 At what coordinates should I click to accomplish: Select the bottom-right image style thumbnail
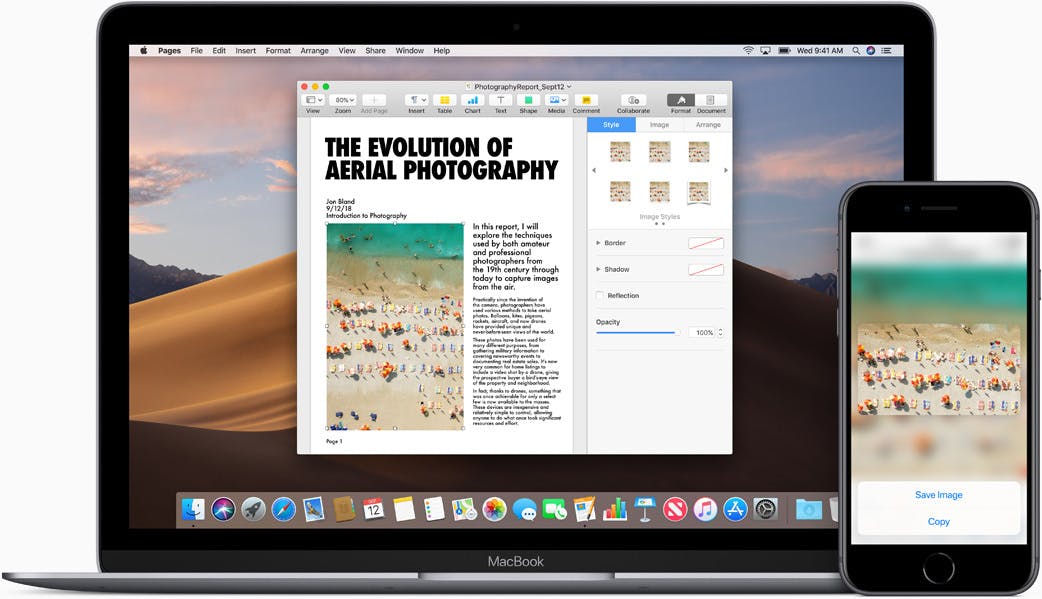point(698,192)
